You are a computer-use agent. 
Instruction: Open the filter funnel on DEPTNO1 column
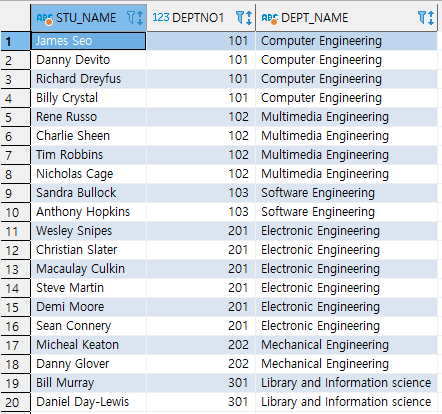click(240, 17)
